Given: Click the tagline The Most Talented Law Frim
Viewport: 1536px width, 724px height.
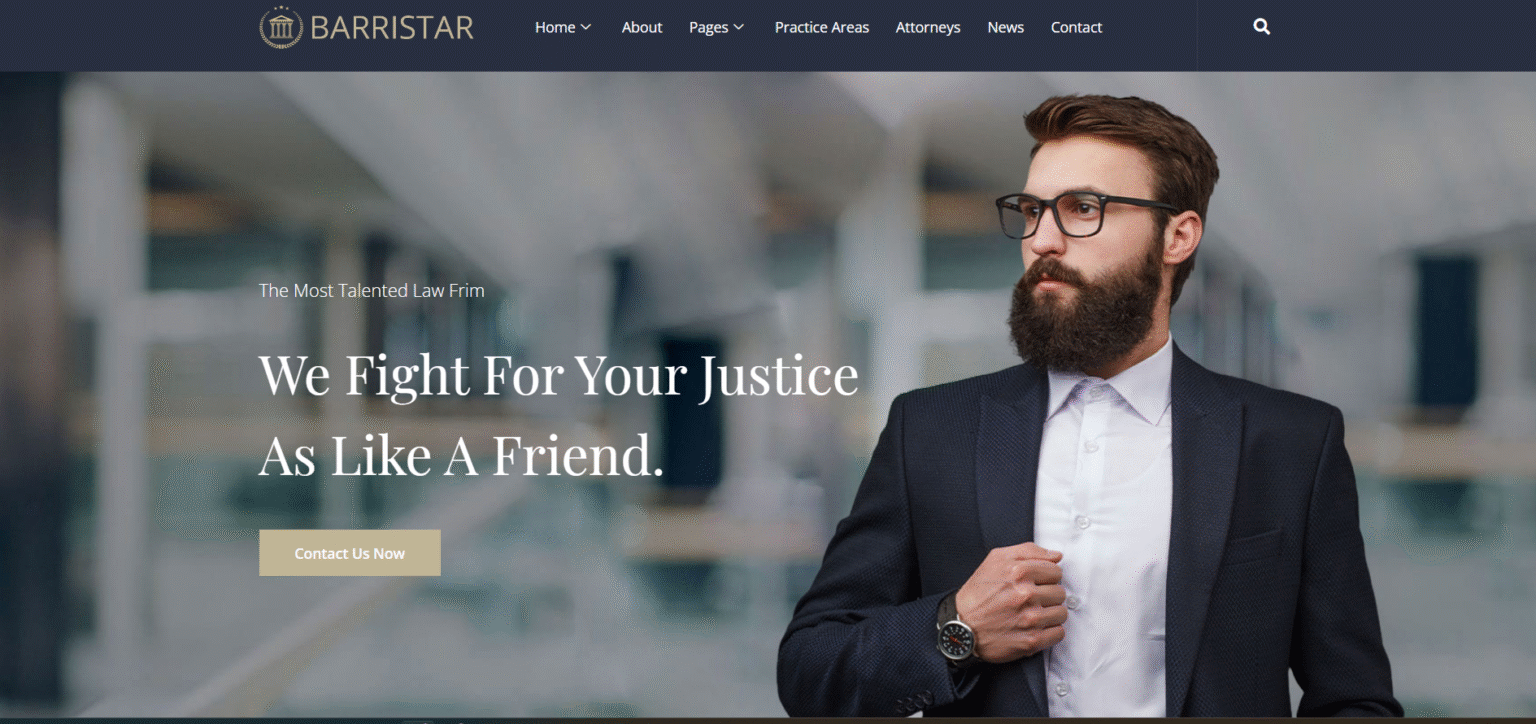Looking at the screenshot, I should tap(372, 291).
